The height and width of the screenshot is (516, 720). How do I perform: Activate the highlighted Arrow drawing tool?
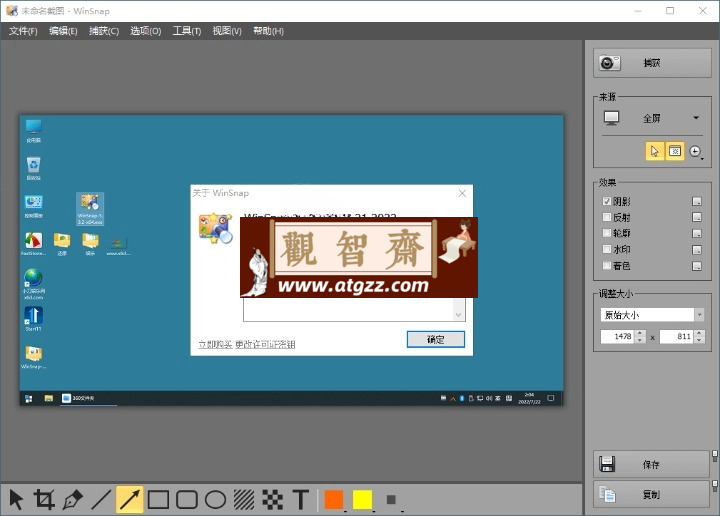(129, 499)
